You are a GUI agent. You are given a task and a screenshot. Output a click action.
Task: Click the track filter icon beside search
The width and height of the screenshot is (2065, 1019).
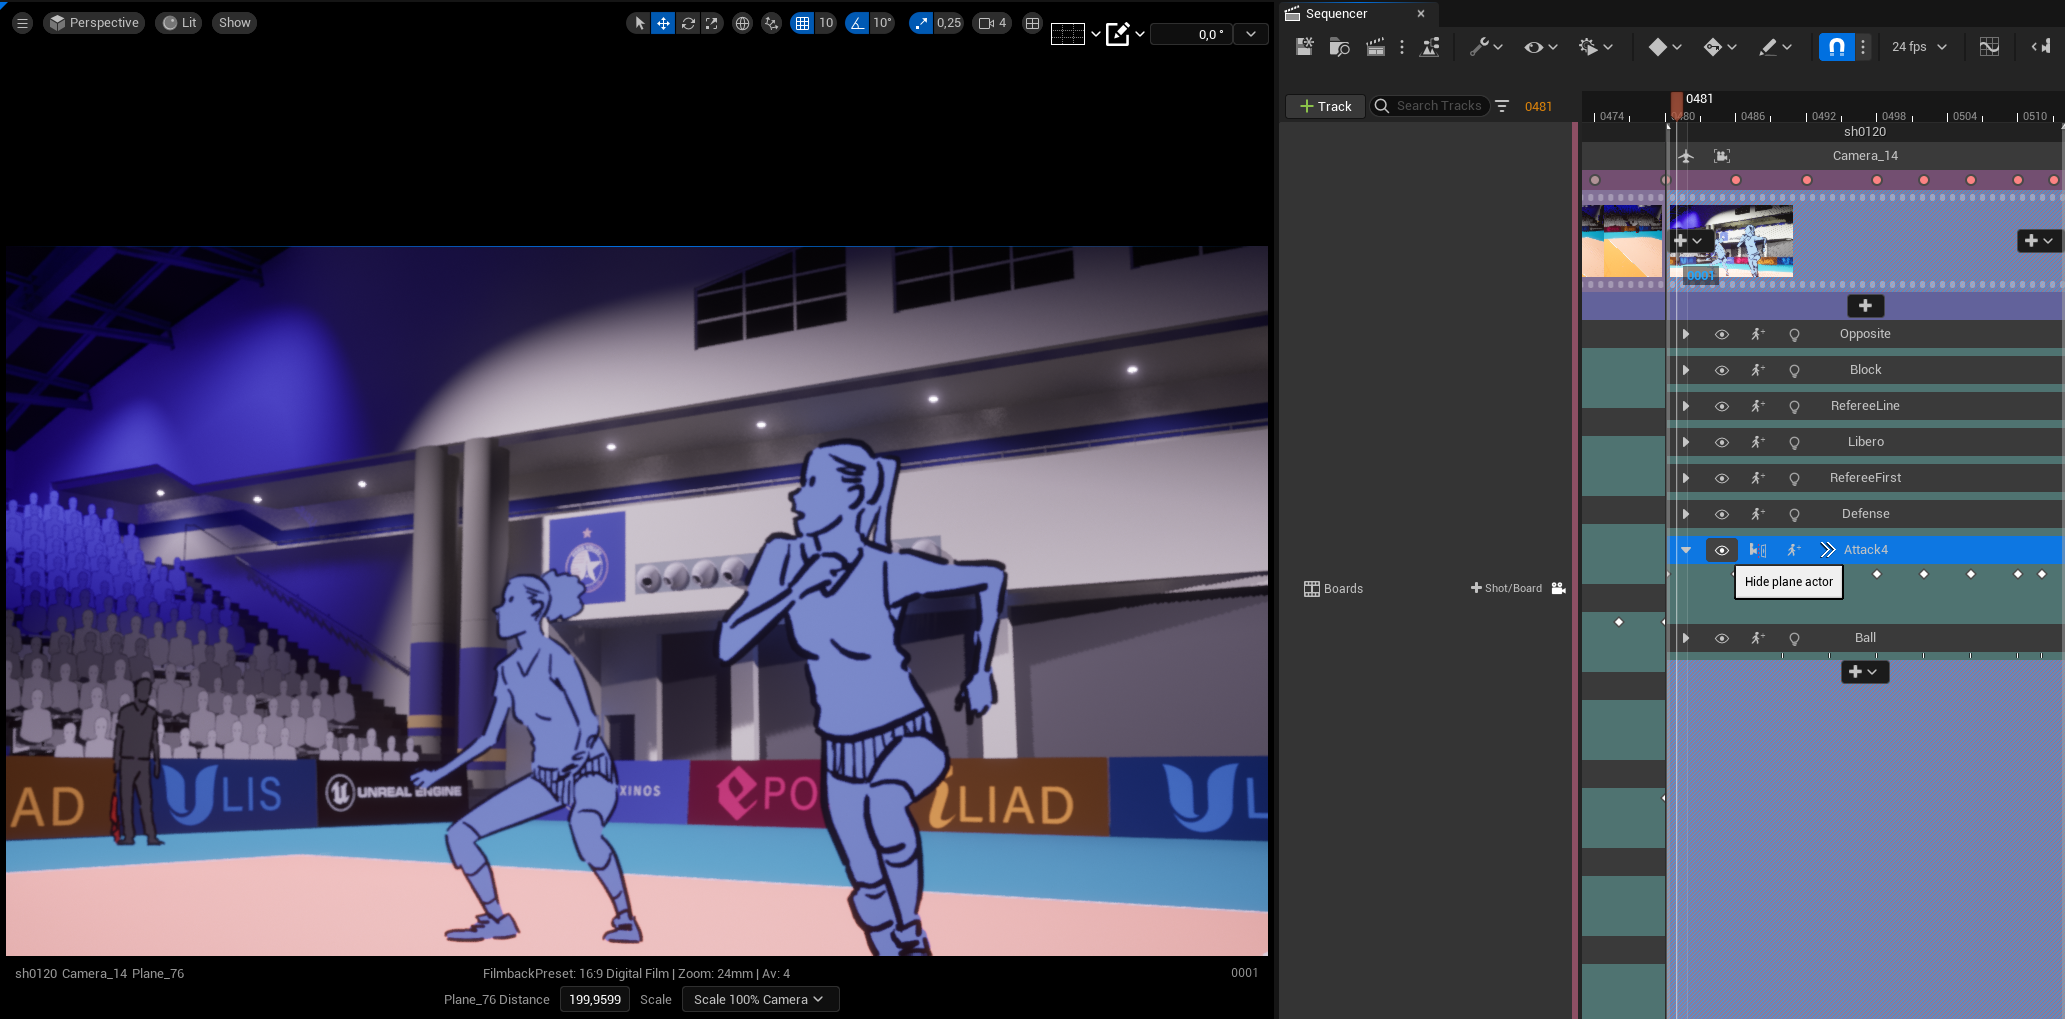(1502, 106)
